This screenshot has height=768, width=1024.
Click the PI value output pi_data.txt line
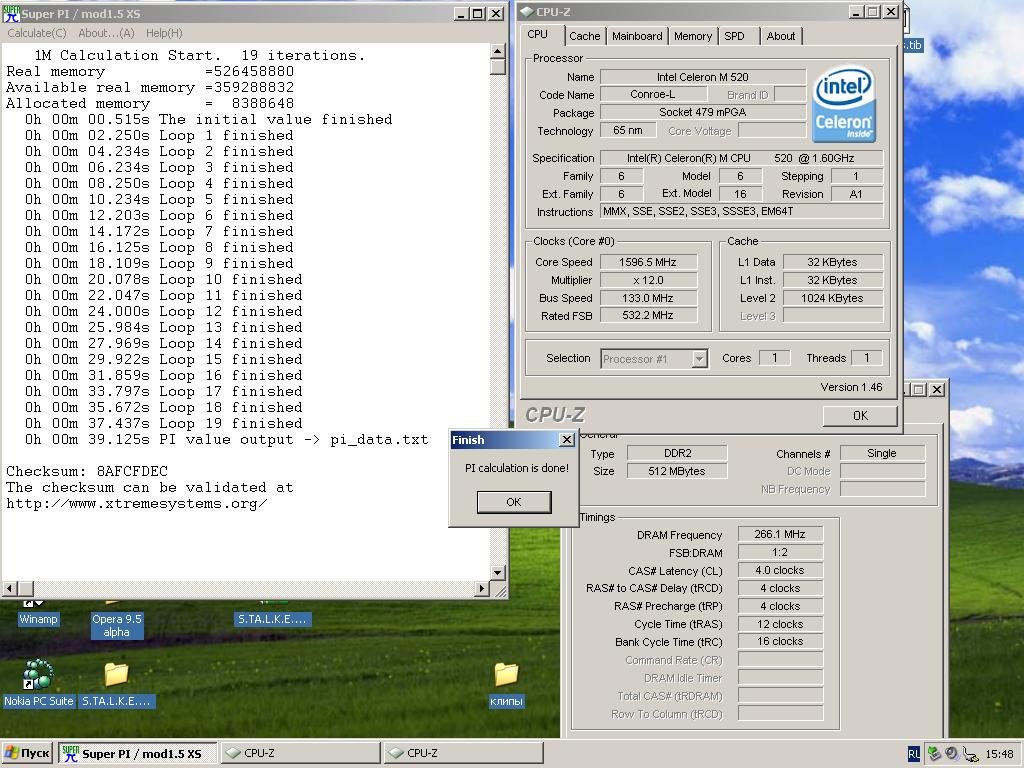pos(227,440)
